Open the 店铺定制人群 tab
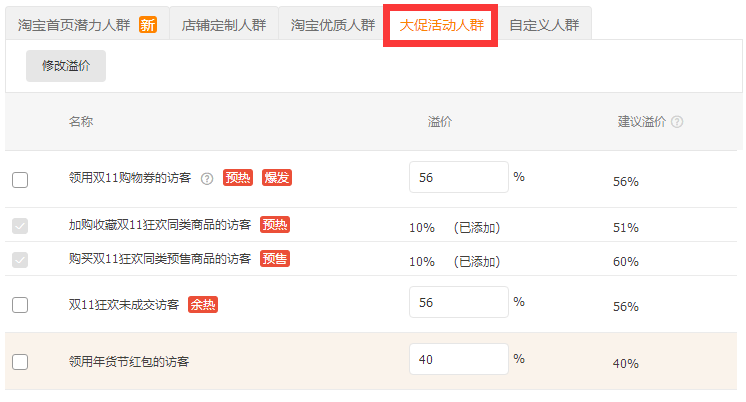The image size is (746, 402). coord(224,24)
